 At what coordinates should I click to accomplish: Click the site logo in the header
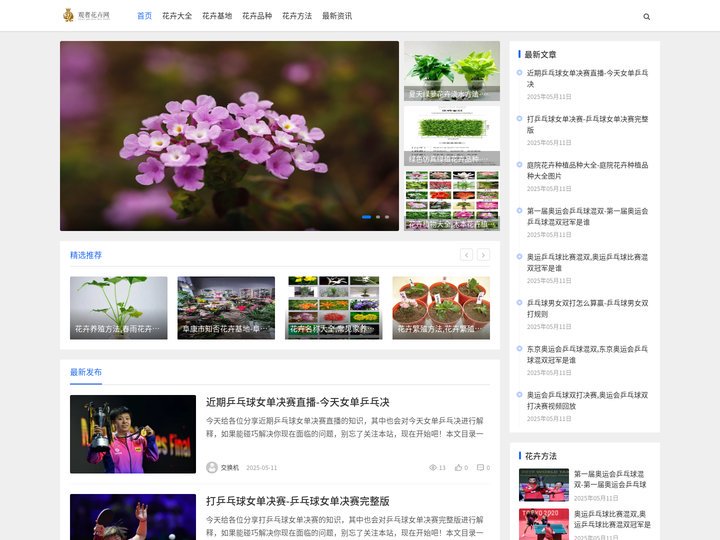[x=86, y=16]
